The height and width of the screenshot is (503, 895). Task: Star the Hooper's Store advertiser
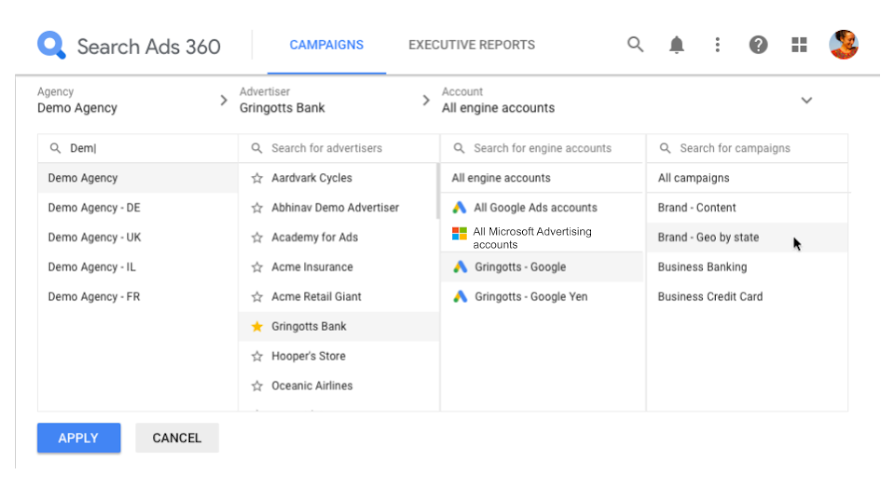pyautogui.click(x=257, y=356)
